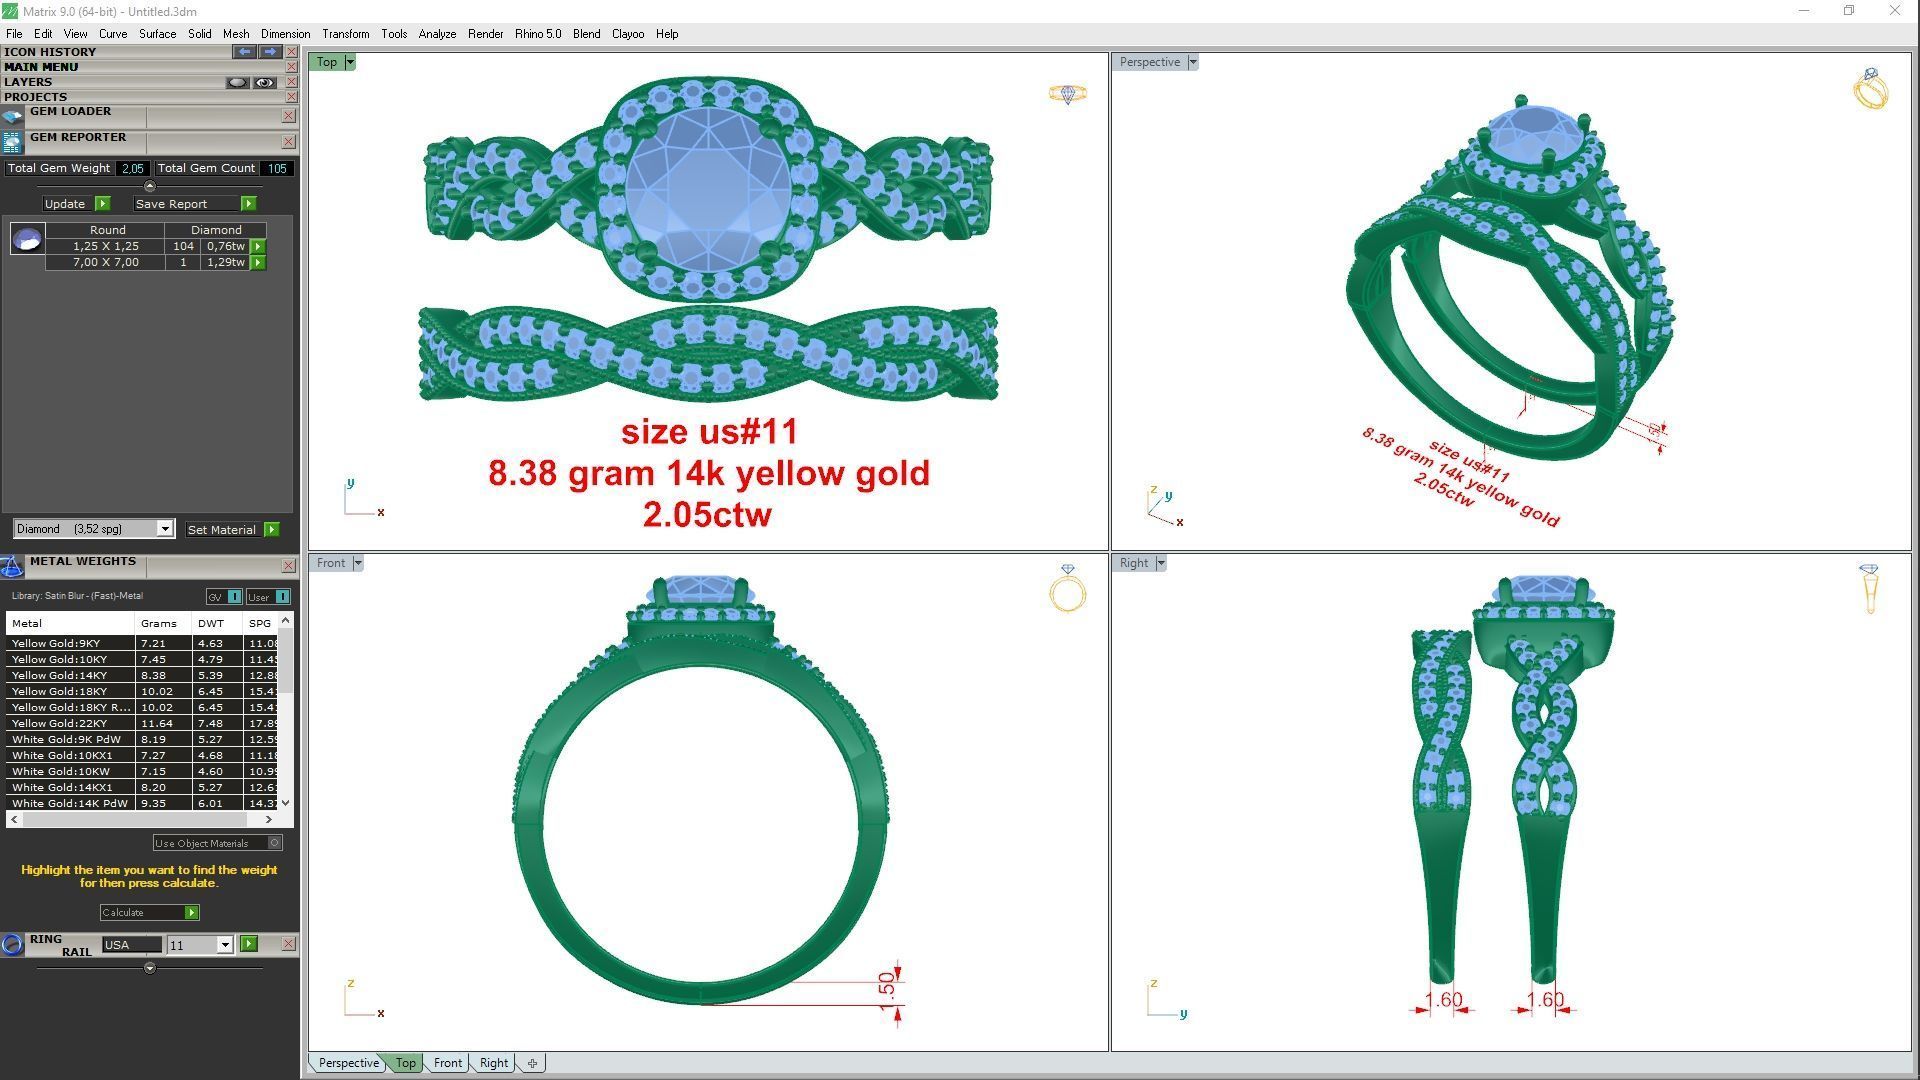This screenshot has width=1920, height=1080.
Task: Apply ring rail with green arrow
Action: point(248,944)
